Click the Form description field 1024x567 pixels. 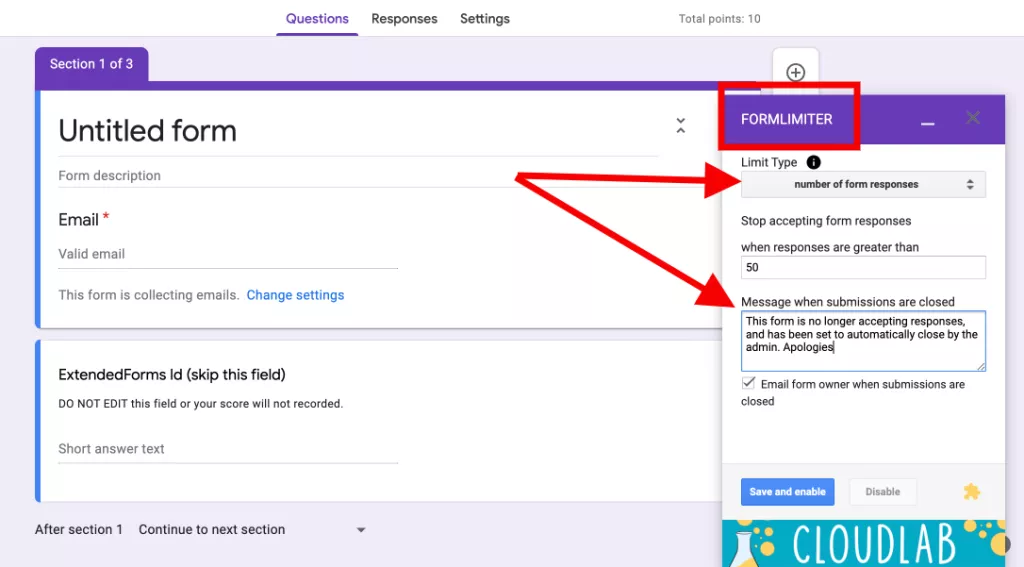[x=300, y=176]
